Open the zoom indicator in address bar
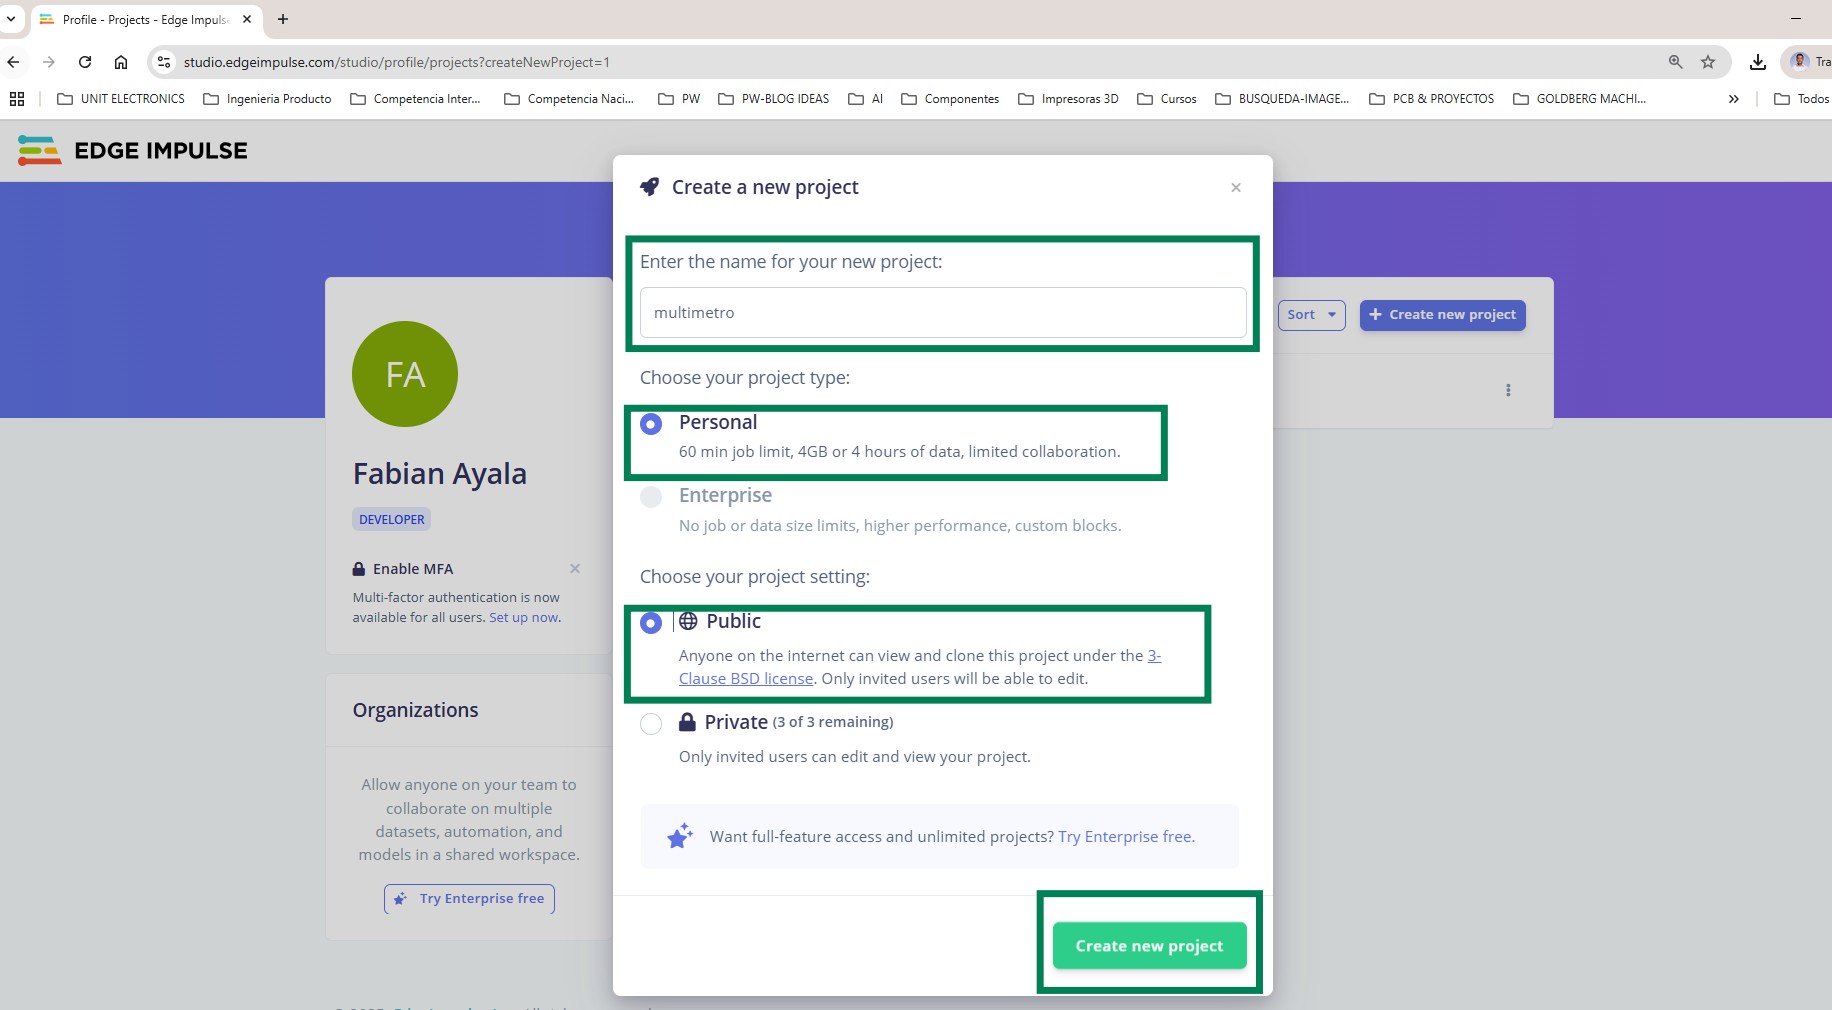Viewport: 1832px width, 1010px height. [1676, 62]
